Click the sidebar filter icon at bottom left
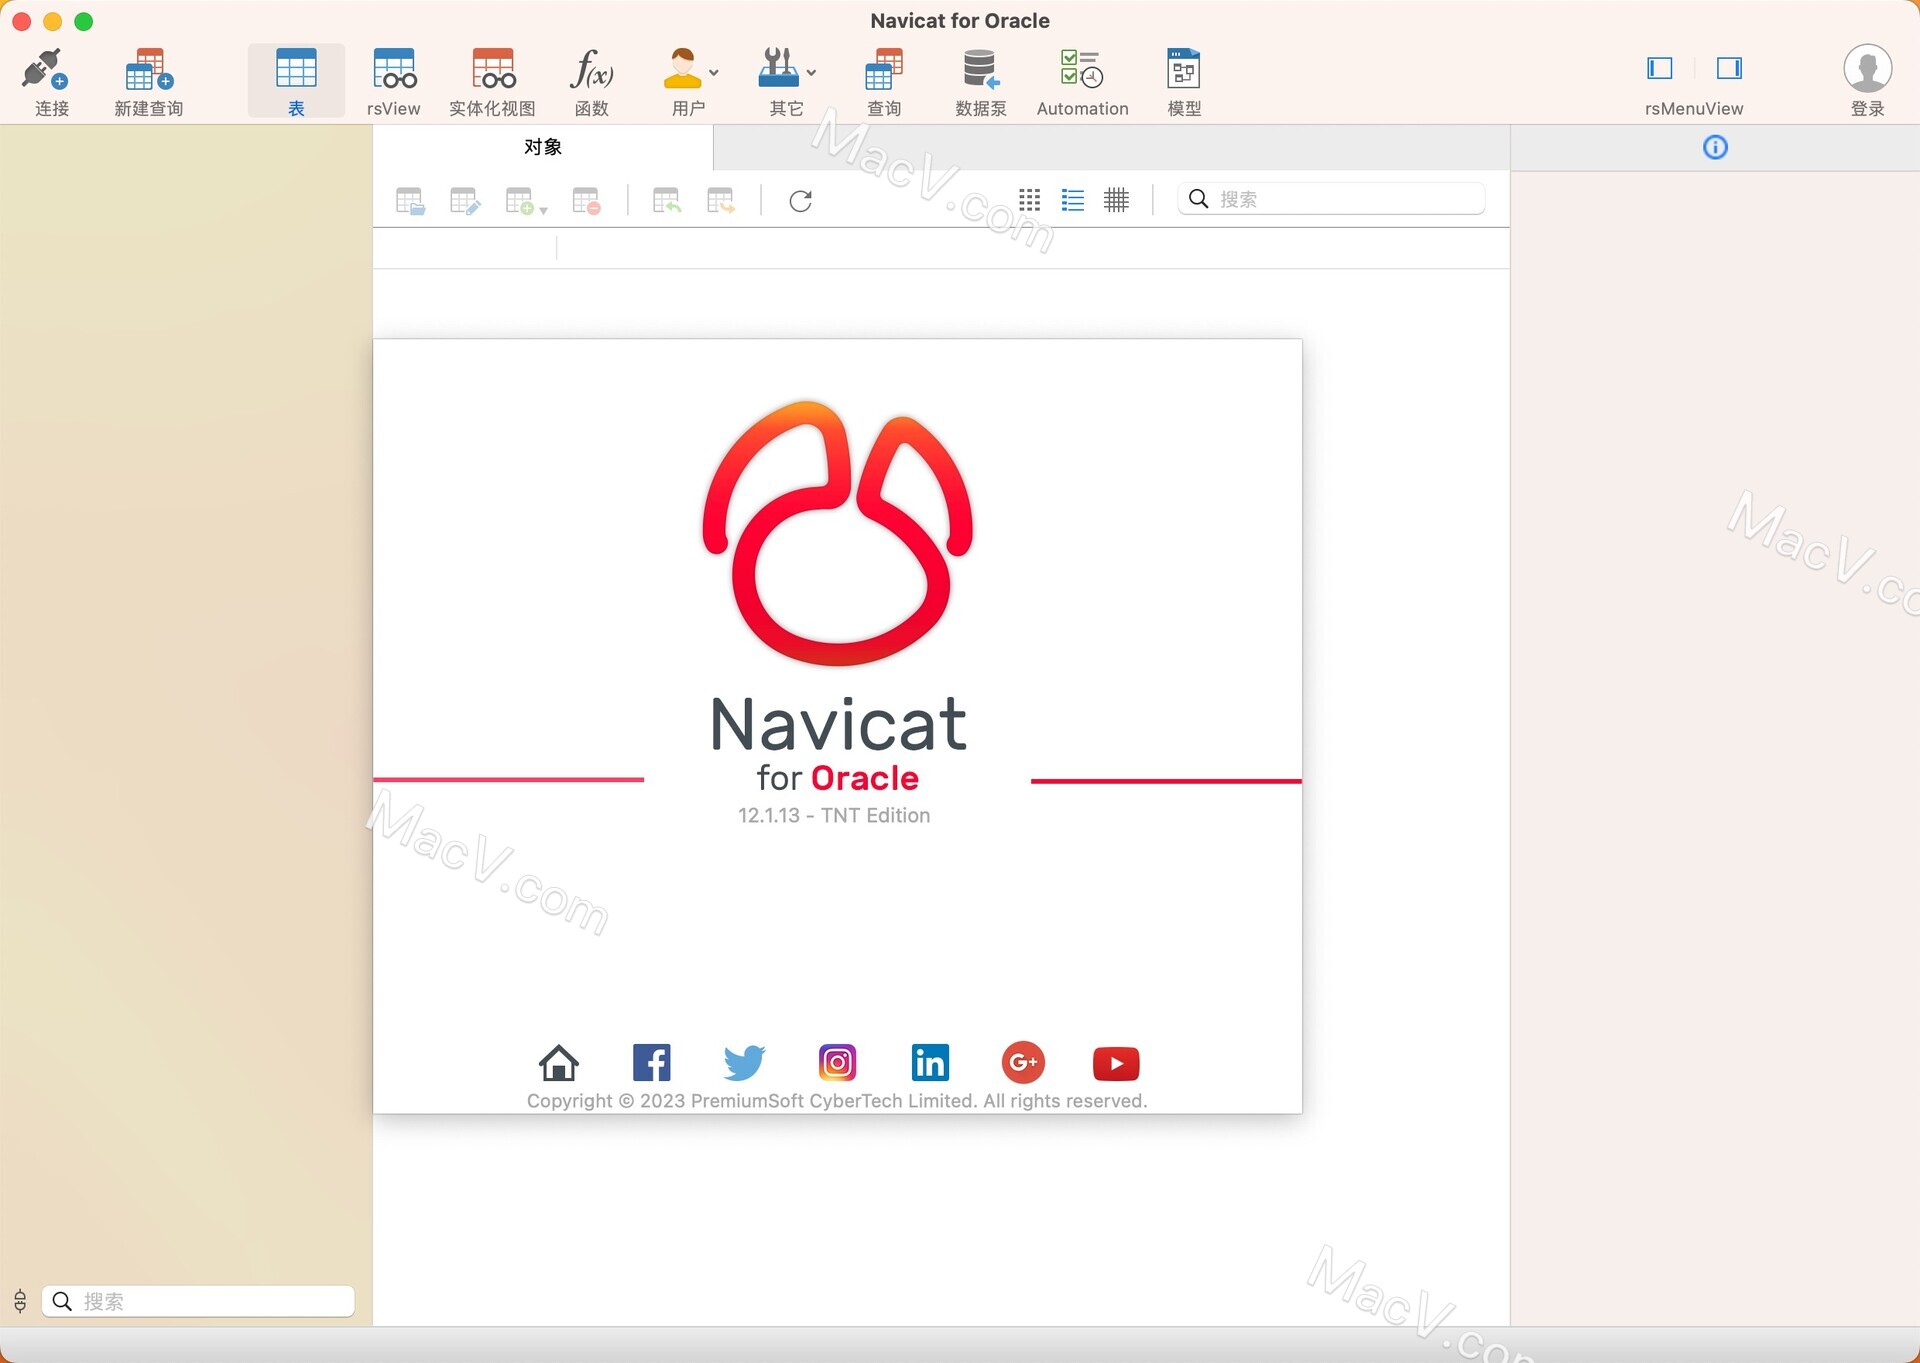Screen dimensions: 1920x1363 coord(20,1301)
